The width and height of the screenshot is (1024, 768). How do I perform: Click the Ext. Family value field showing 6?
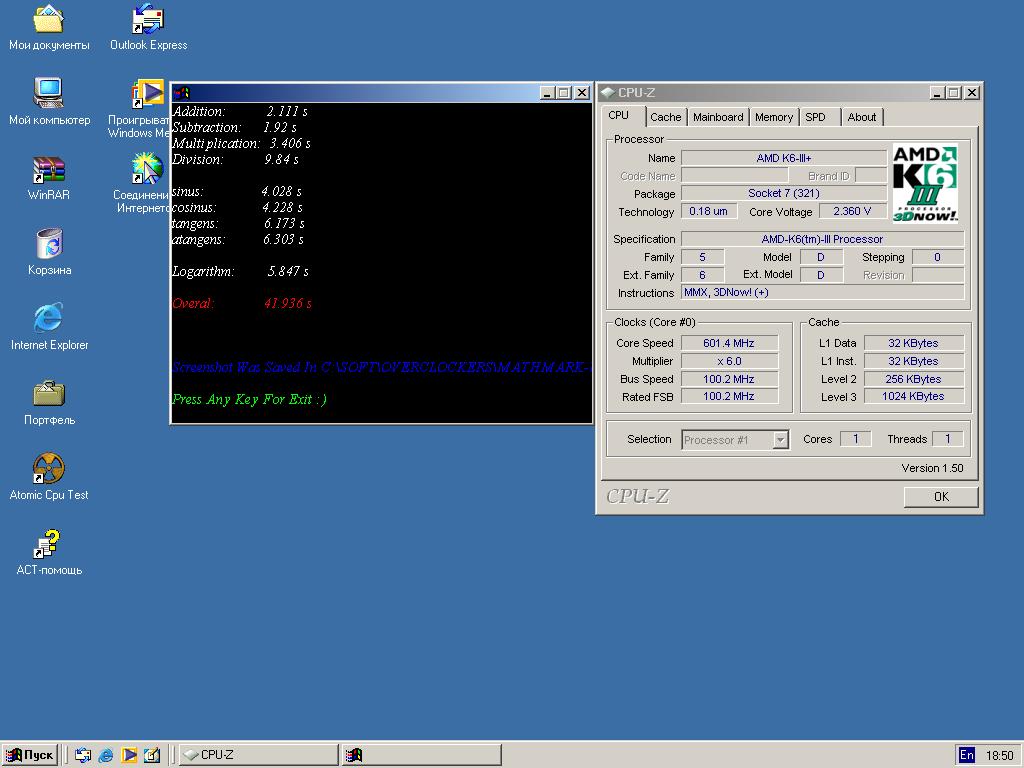tap(703, 275)
